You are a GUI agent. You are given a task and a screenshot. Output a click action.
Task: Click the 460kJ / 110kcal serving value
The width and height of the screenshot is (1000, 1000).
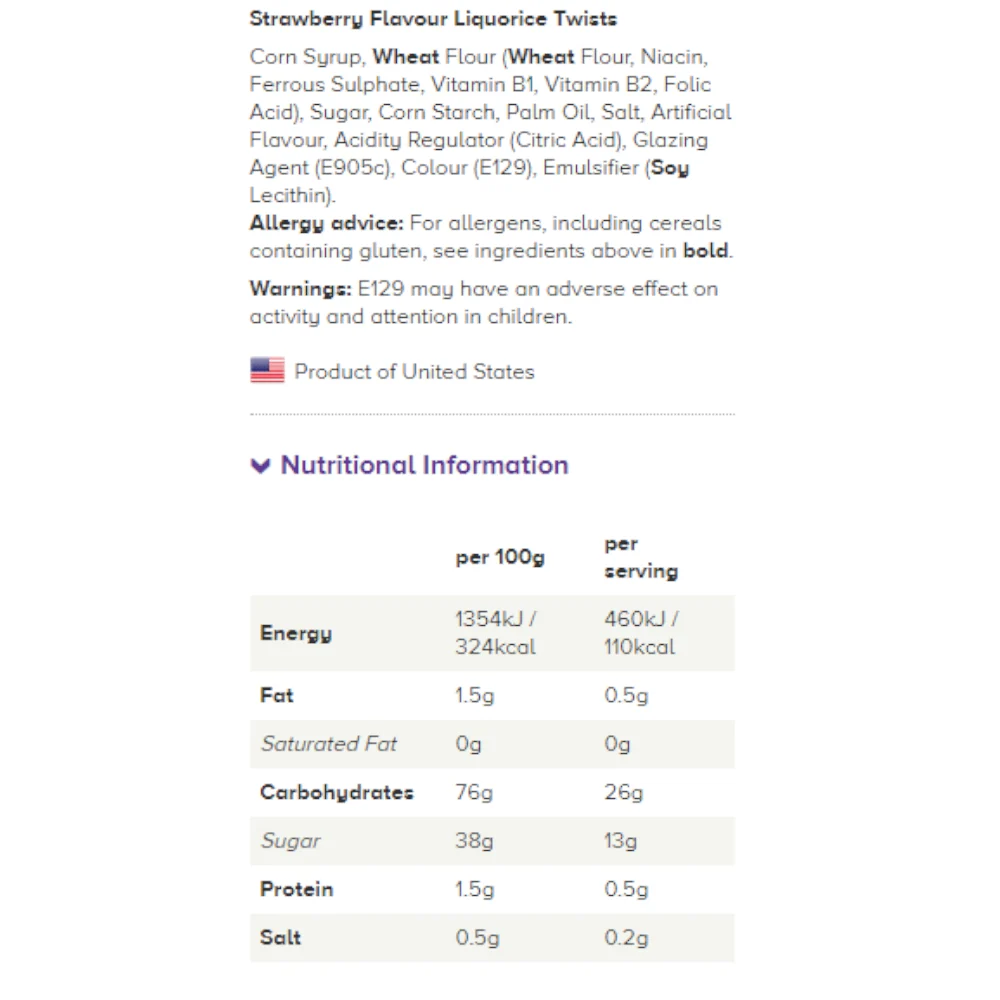click(x=641, y=633)
